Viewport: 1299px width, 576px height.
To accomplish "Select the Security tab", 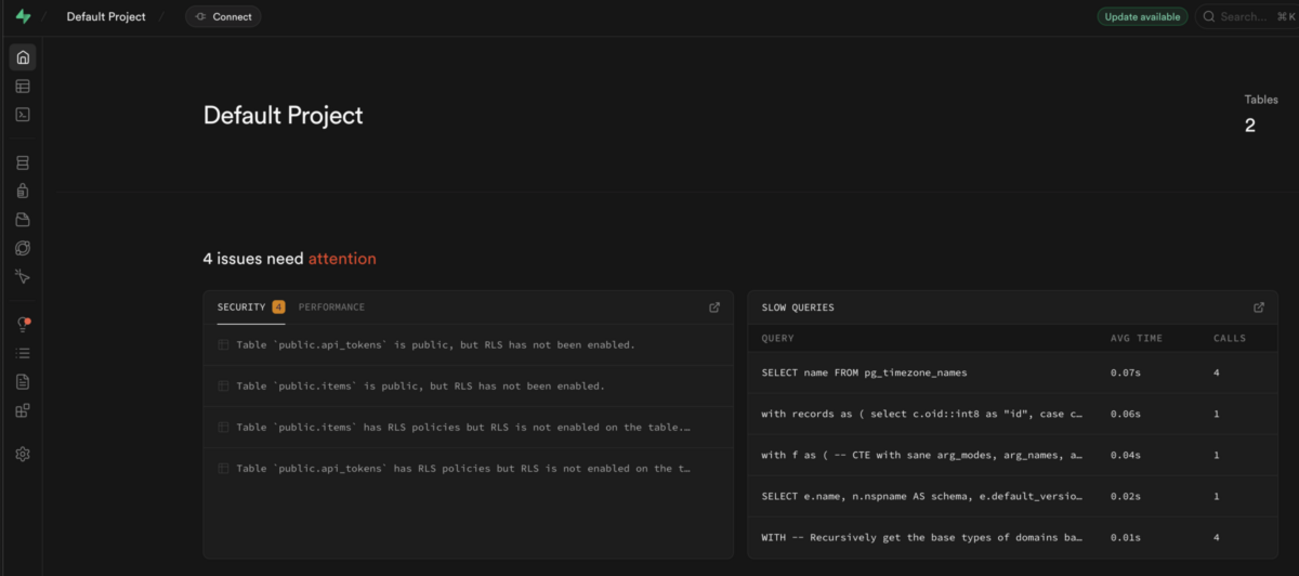I will coord(241,307).
